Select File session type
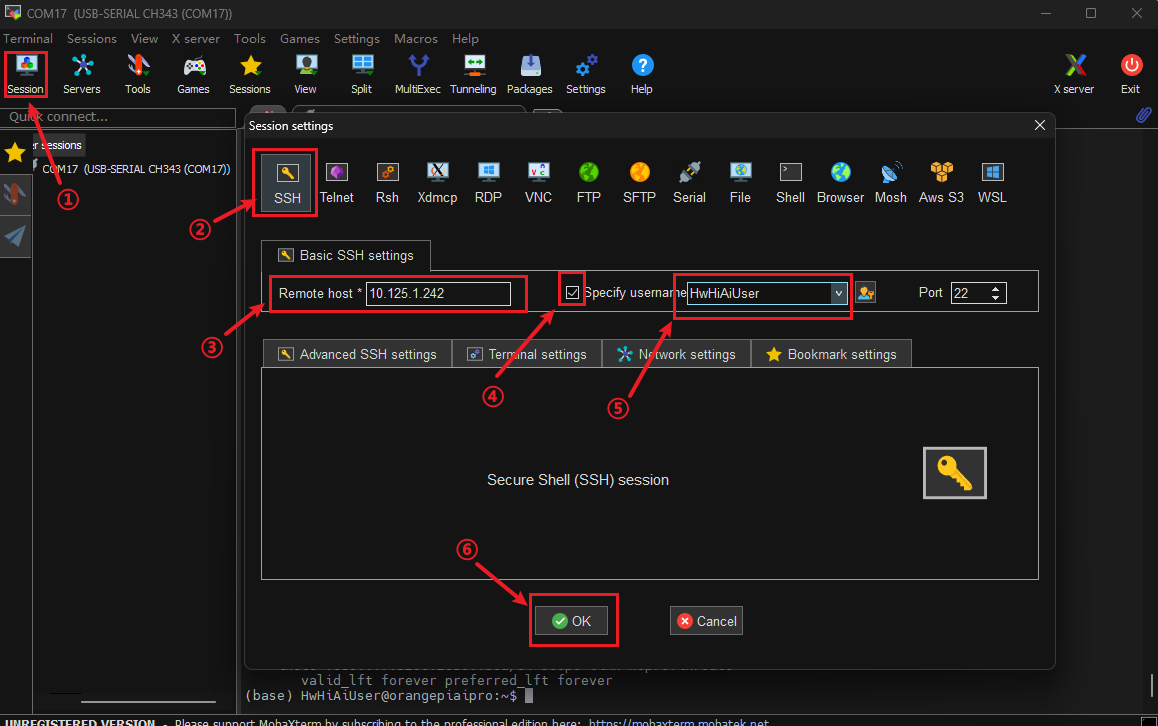This screenshot has height=726, width=1158. (x=740, y=183)
